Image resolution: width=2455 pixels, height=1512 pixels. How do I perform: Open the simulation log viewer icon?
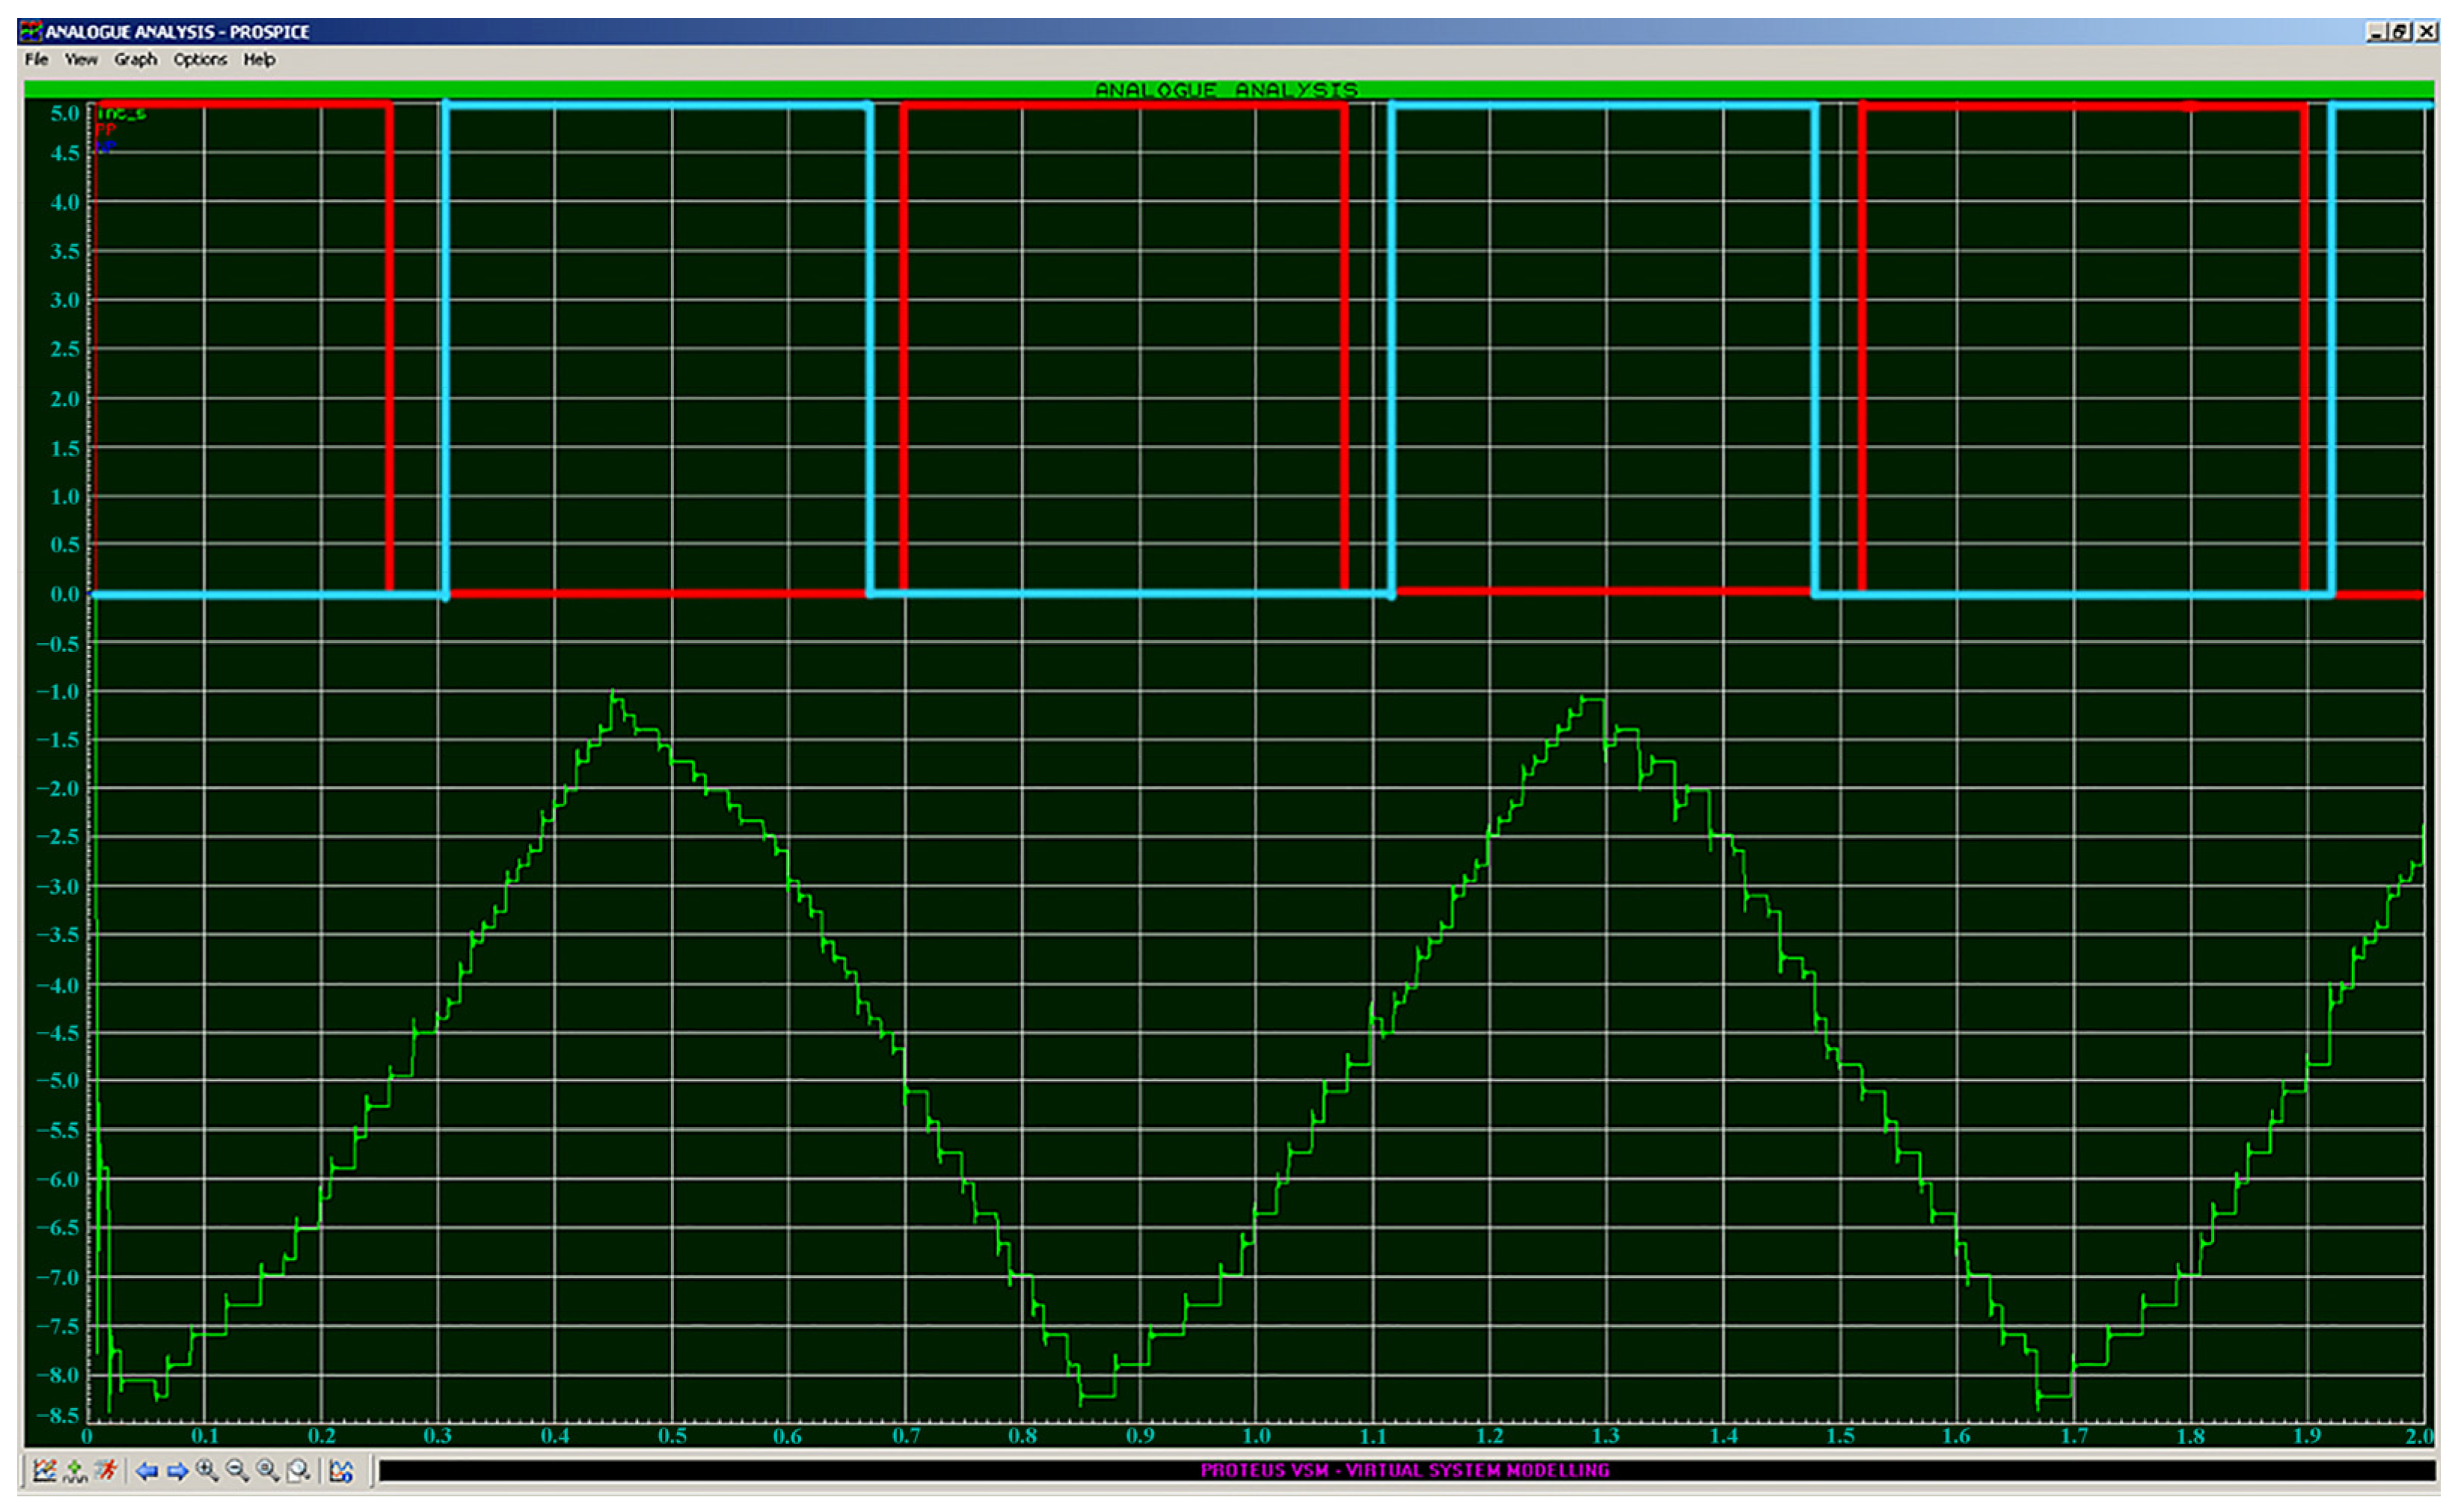point(342,1472)
